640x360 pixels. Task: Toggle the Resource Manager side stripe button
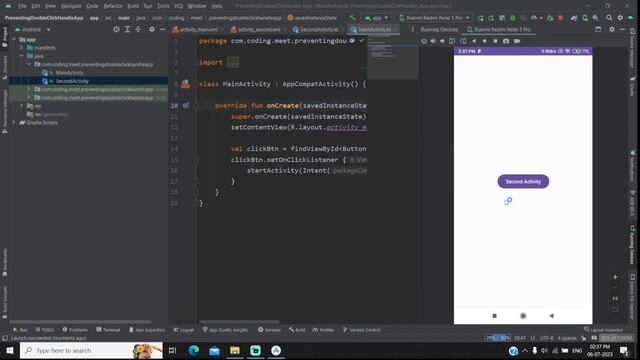point(4,111)
